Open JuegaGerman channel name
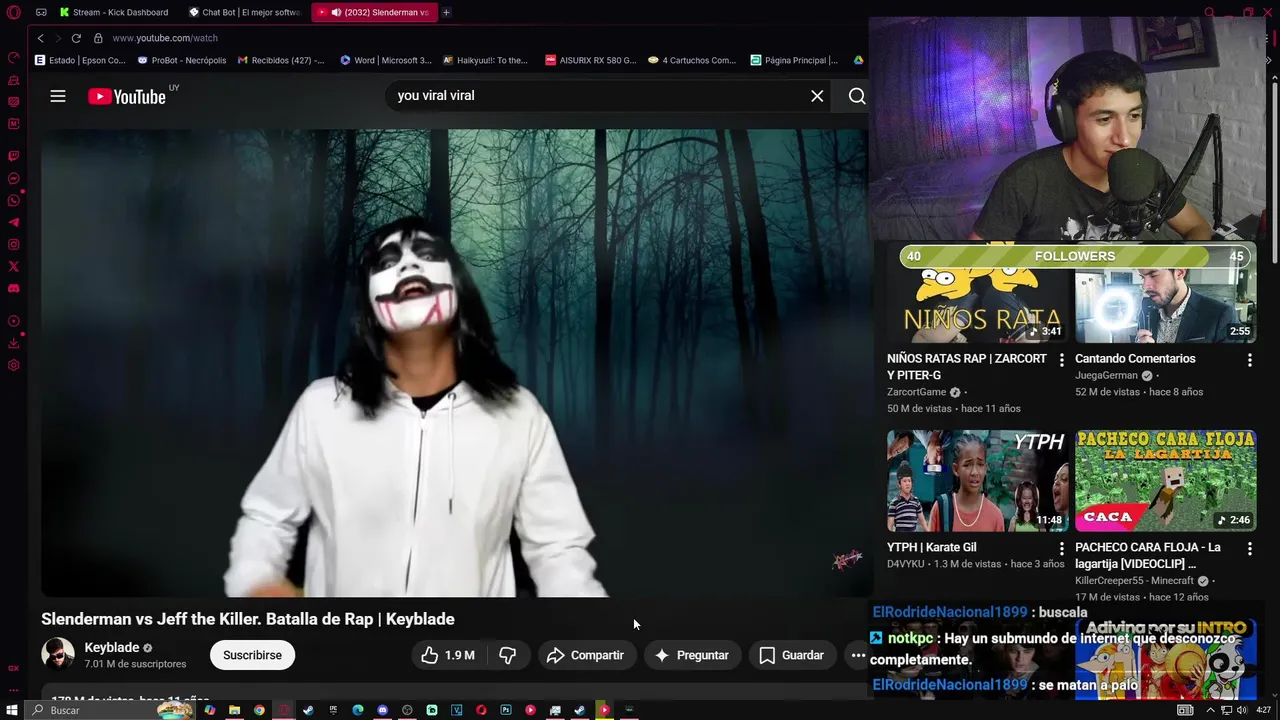Image resolution: width=1280 pixels, height=720 pixels. 1107,376
